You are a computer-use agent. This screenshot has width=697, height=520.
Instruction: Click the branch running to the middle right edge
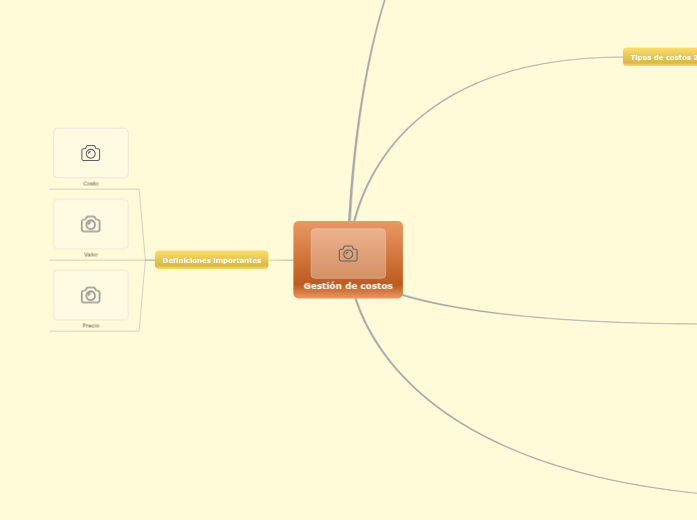(550, 317)
